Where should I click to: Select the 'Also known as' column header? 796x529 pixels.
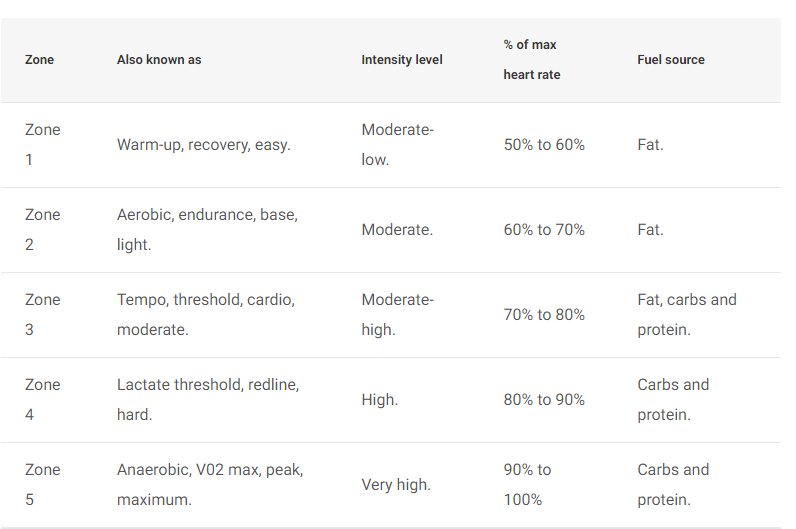point(159,60)
